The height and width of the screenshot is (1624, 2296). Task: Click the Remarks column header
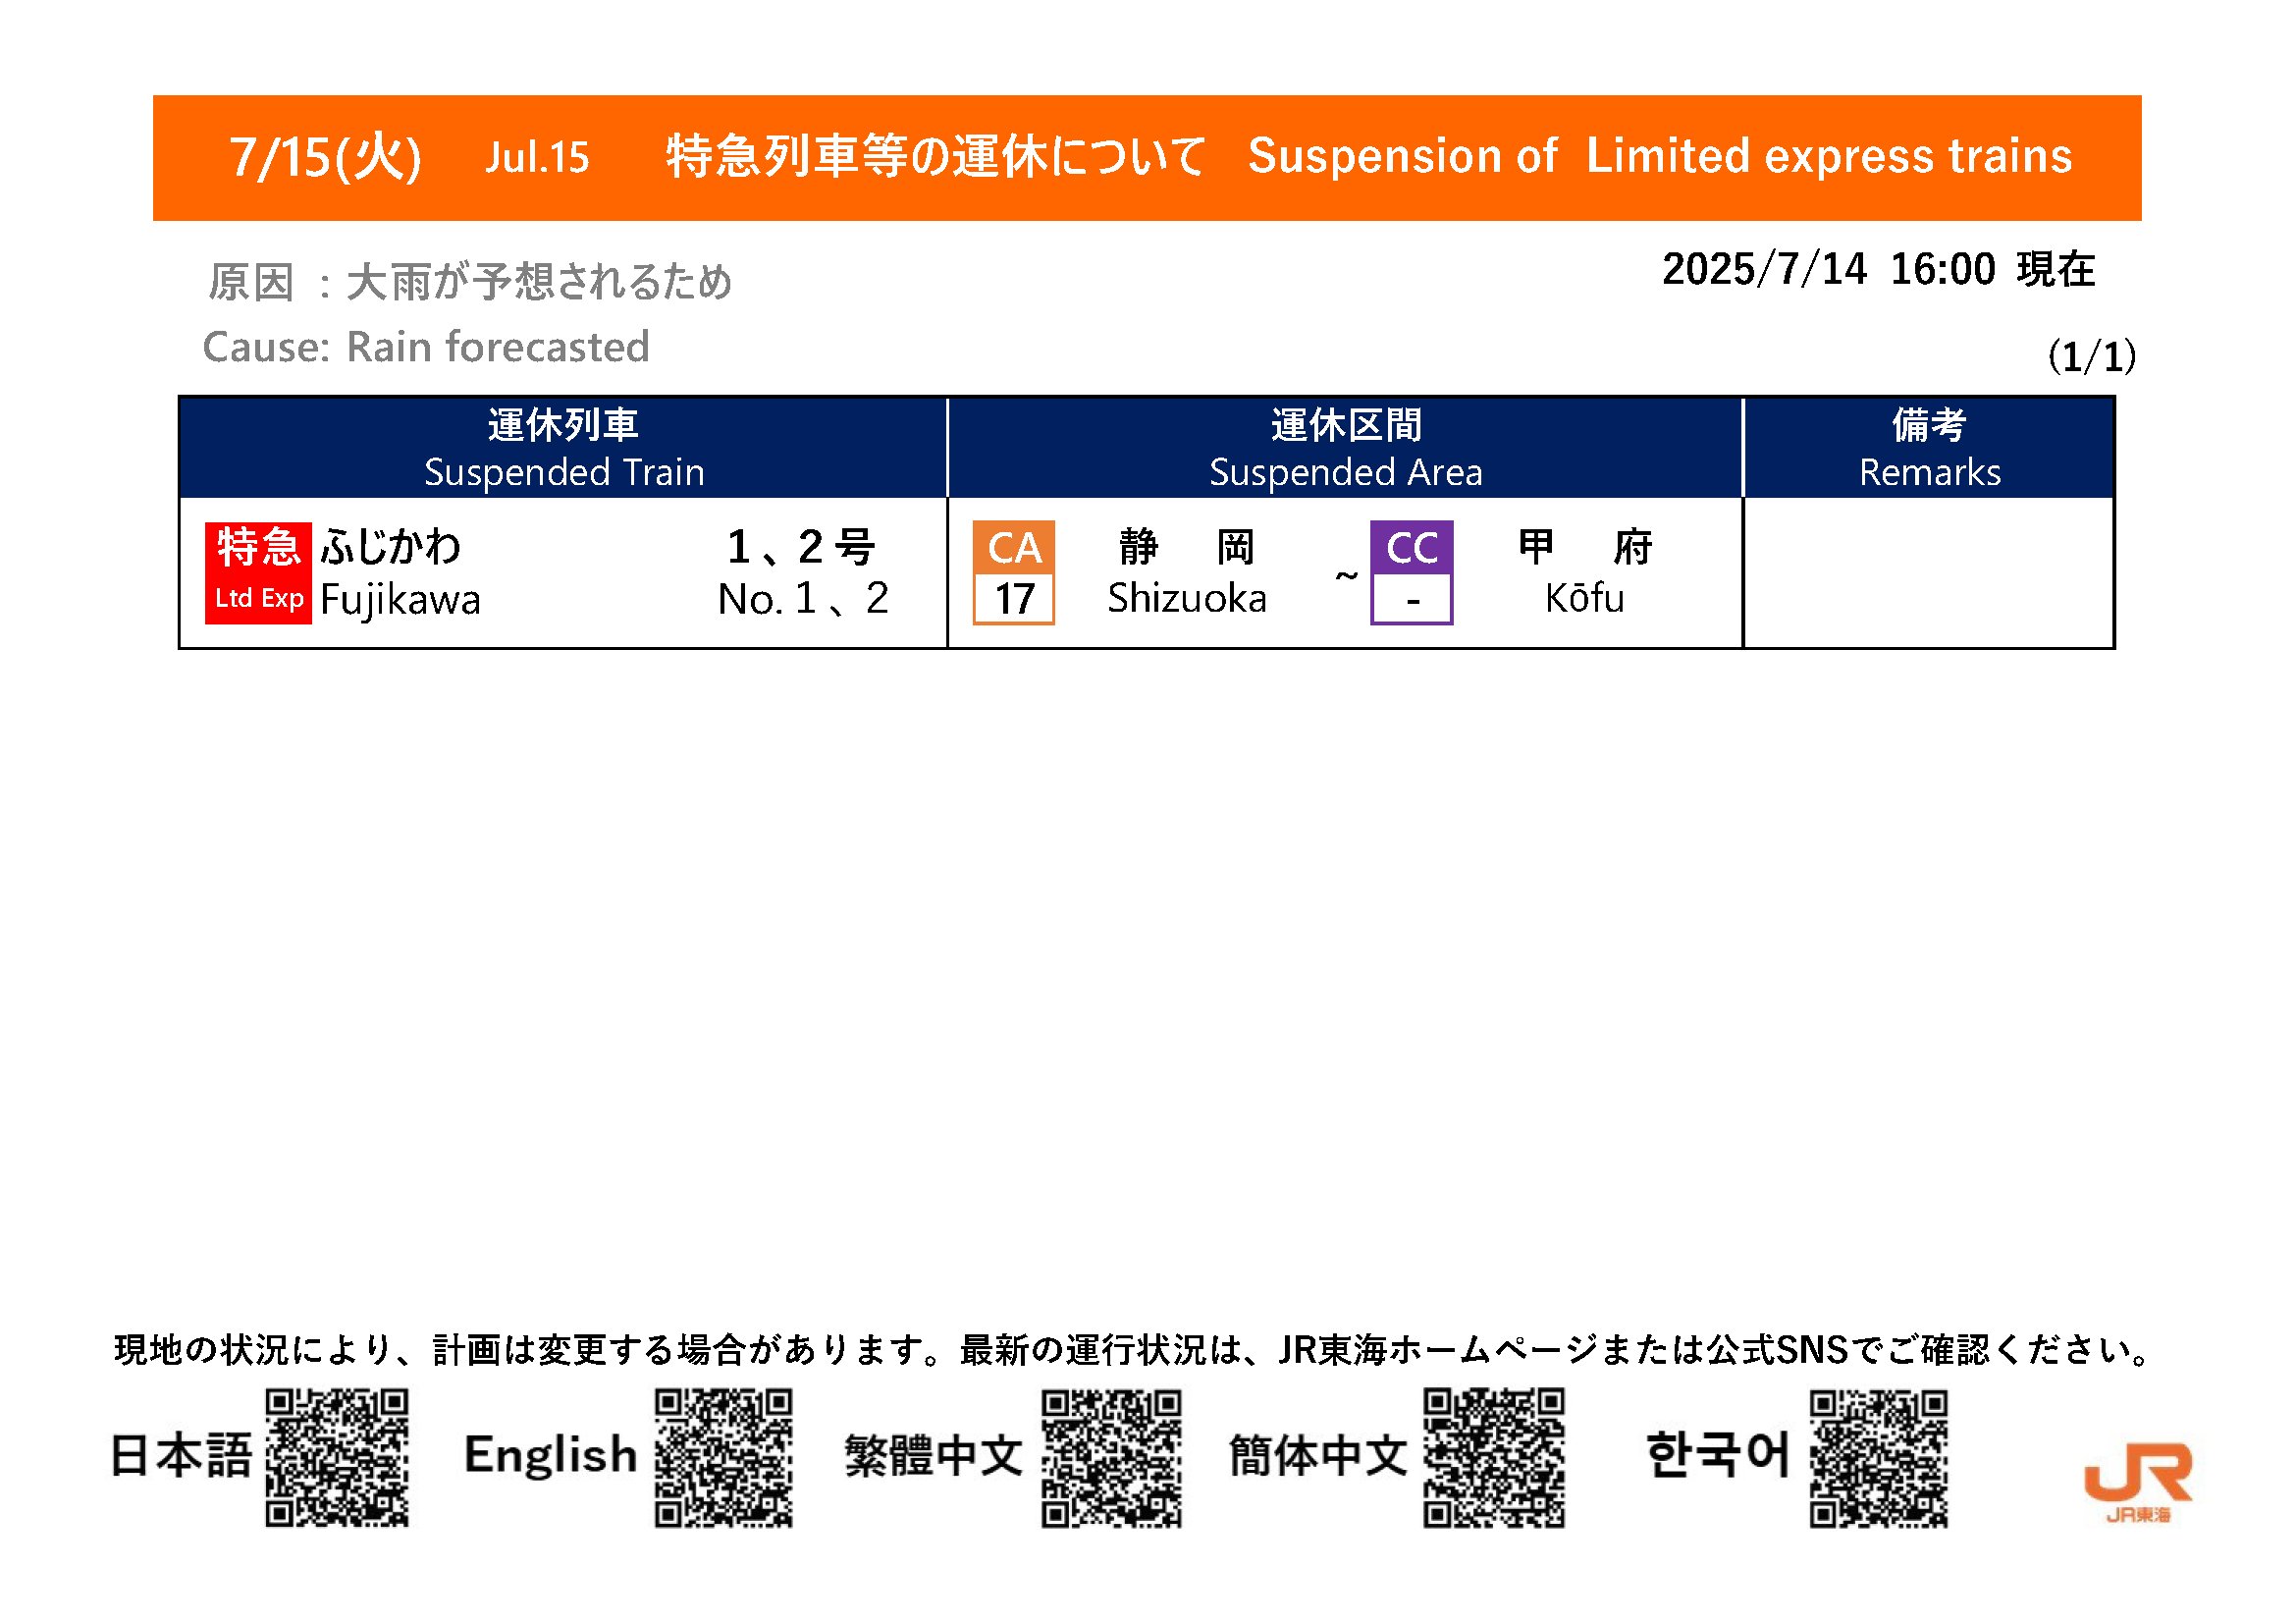(x=1928, y=448)
